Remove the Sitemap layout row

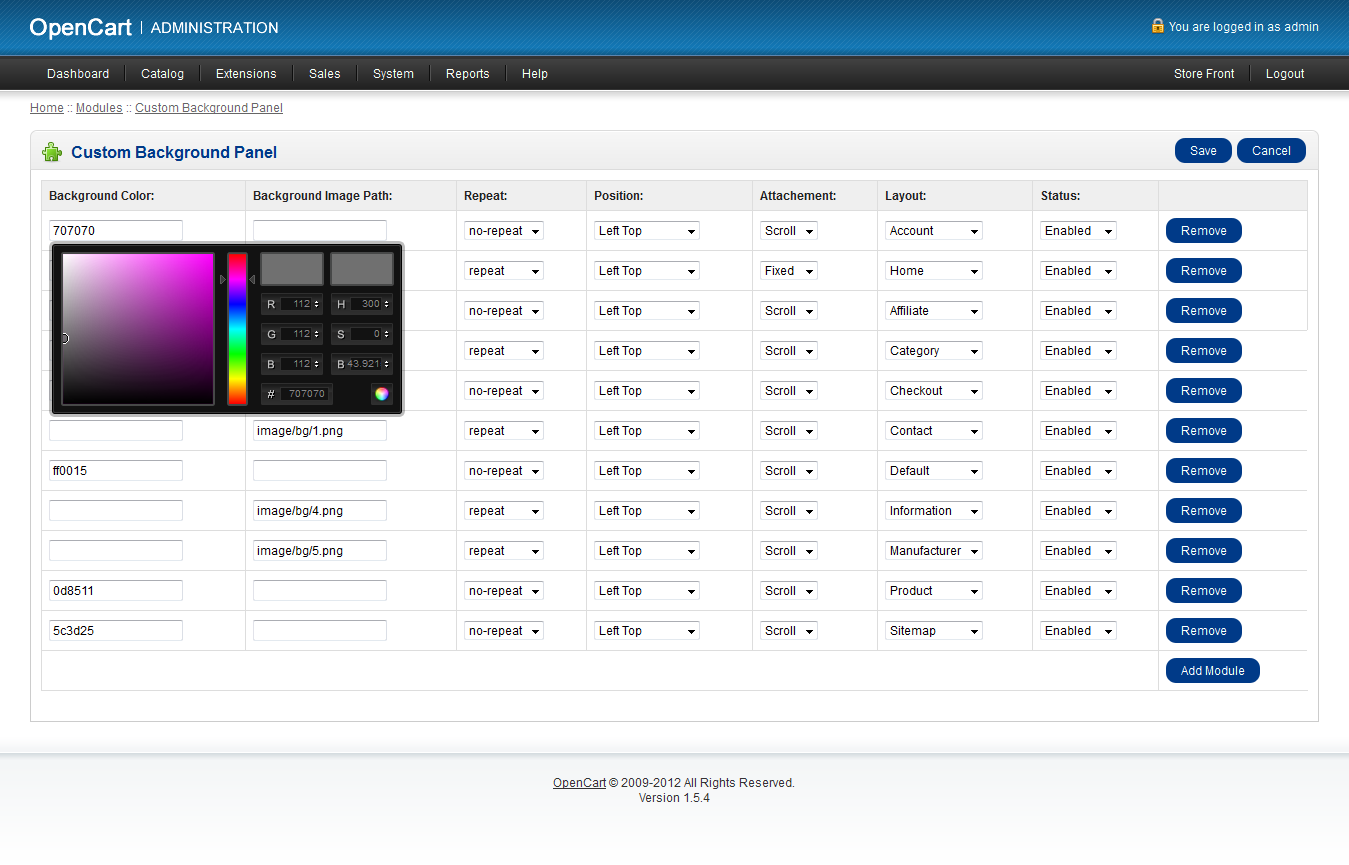click(1203, 631)
